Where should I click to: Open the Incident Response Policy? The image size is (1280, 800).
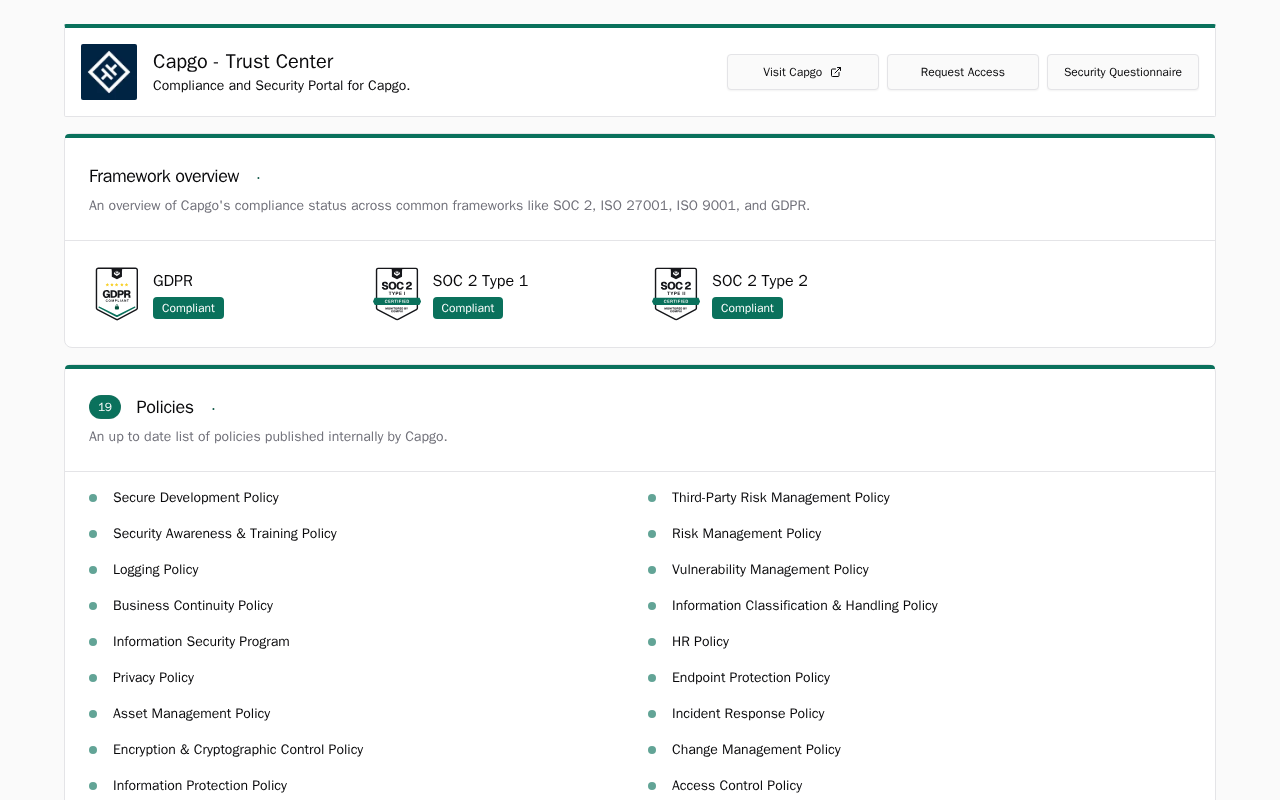click(x=748, y=714)
